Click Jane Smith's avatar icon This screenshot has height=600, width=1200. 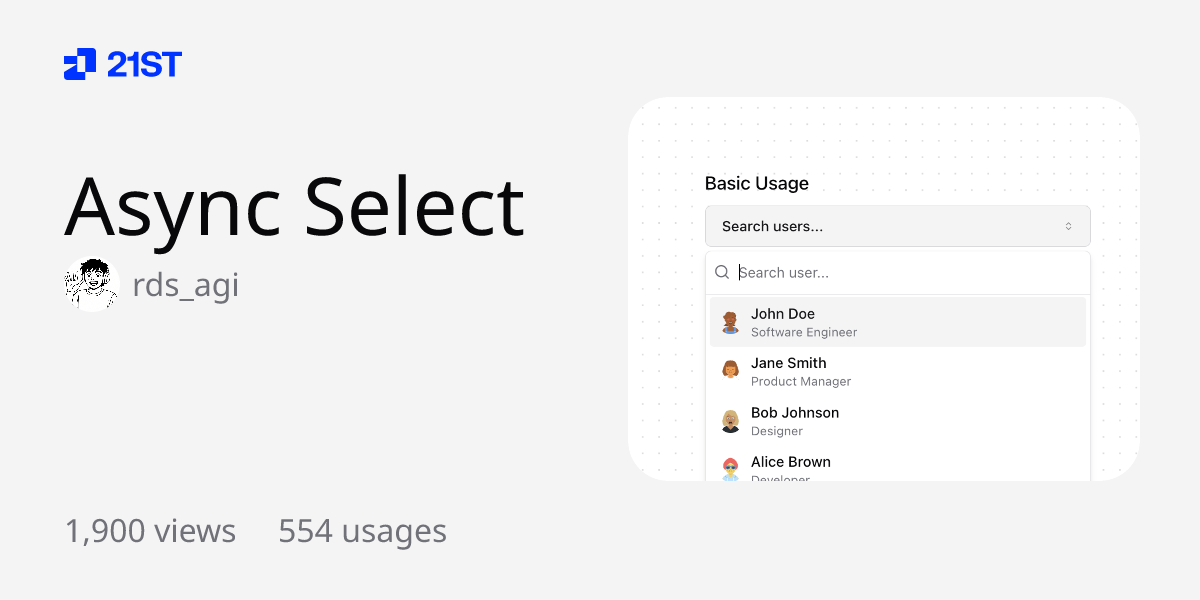pos(730,371)
